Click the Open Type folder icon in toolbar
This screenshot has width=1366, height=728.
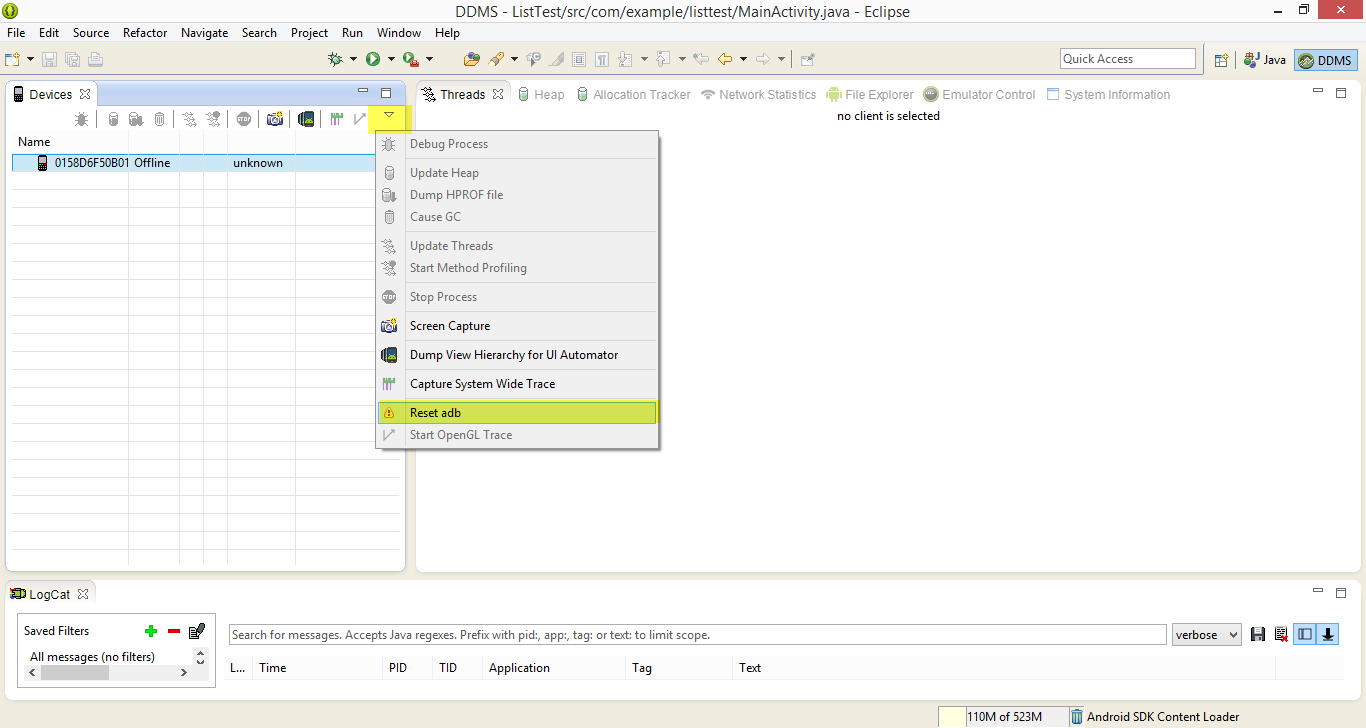tap(471, 59)
